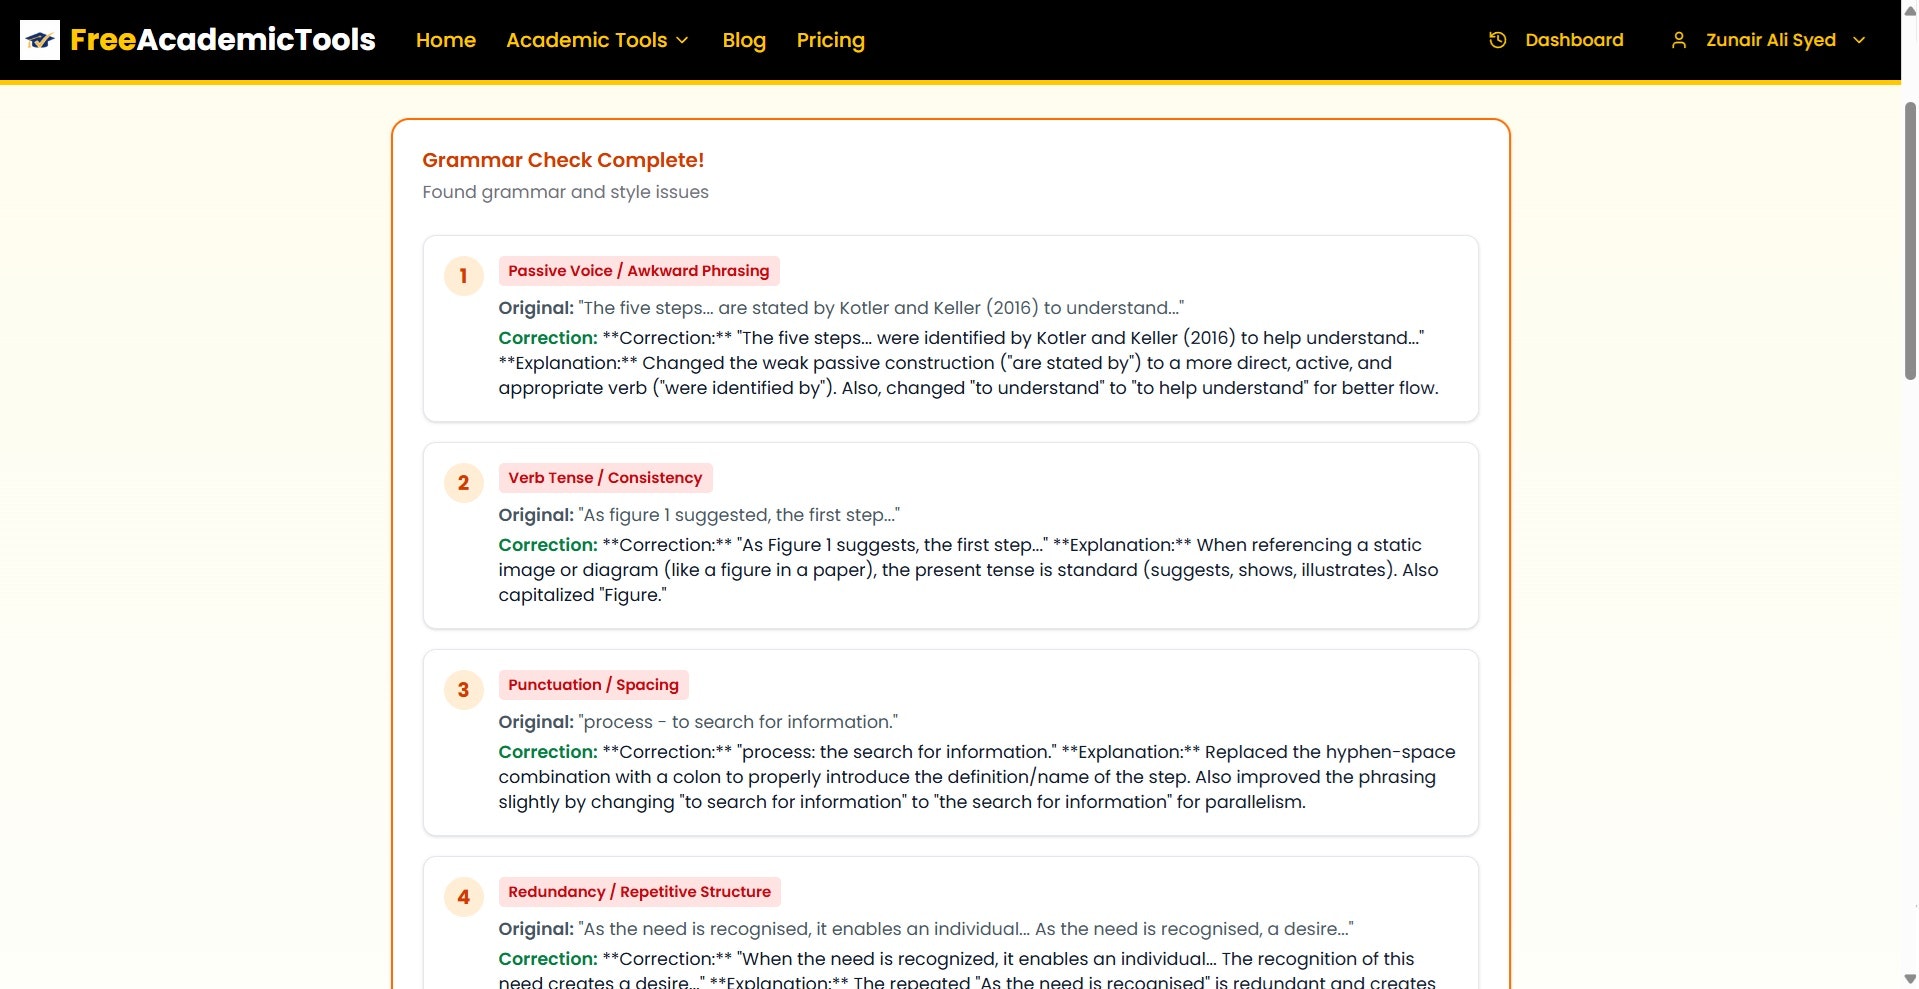Click the Verb Tense / Consistency badge

tap(605, 477)
